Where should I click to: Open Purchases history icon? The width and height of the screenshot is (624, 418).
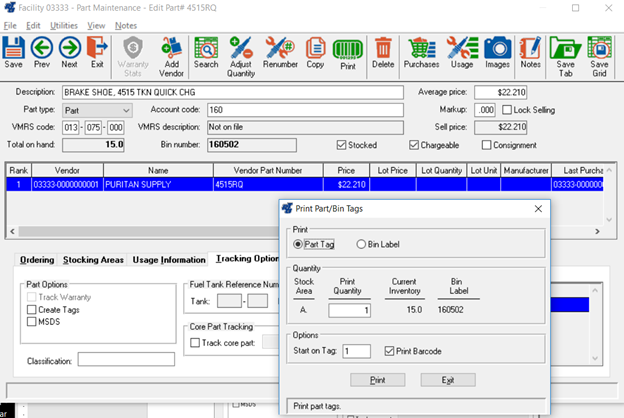coord(421,52)
